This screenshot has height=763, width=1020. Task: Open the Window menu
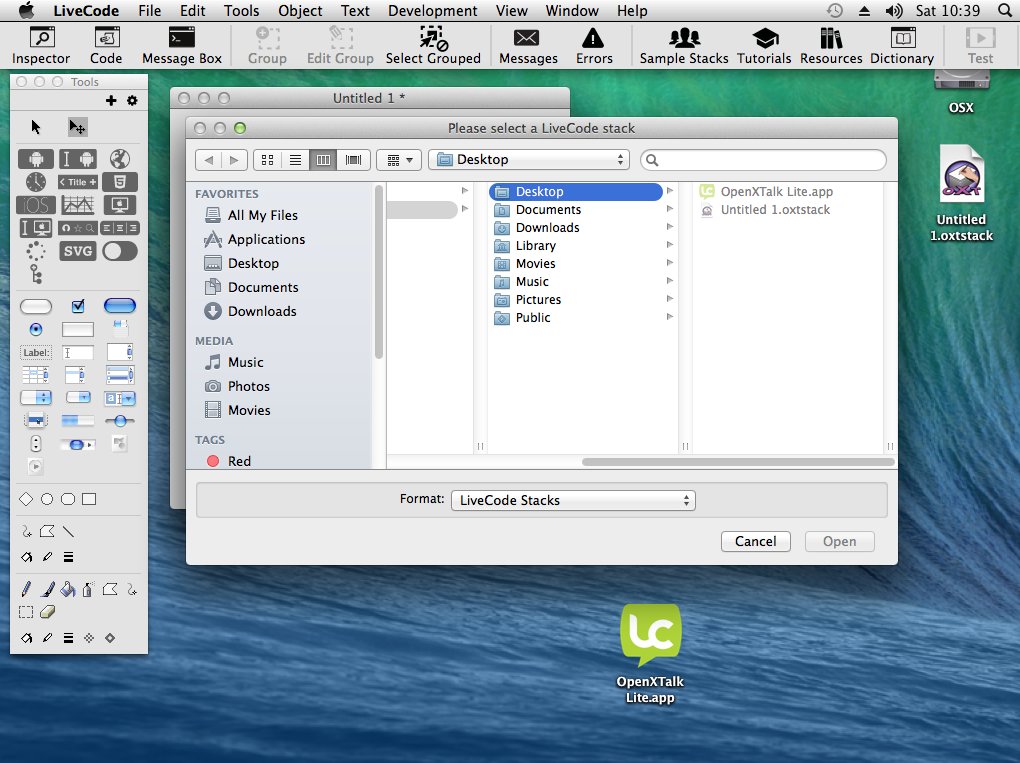pos(572,10)
